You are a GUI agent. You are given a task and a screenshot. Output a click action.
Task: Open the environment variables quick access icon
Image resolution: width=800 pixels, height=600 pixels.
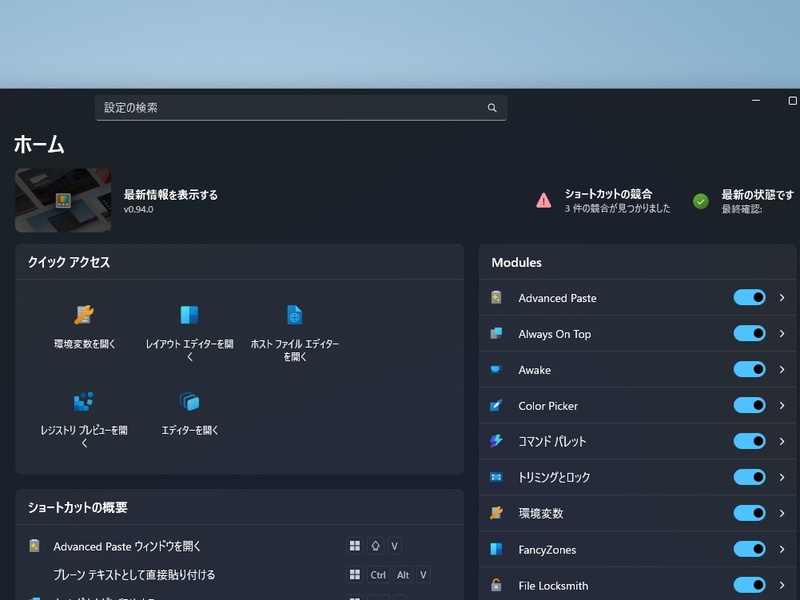(x=84, y=315)
